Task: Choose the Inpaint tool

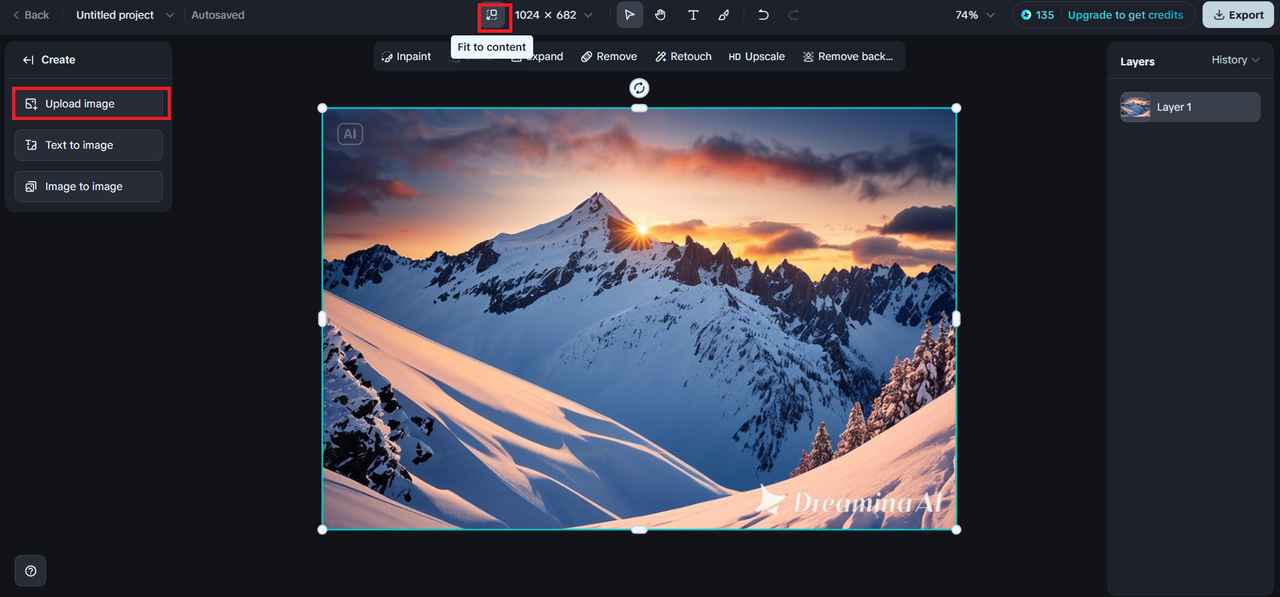Action: click(x=406, y=57)
